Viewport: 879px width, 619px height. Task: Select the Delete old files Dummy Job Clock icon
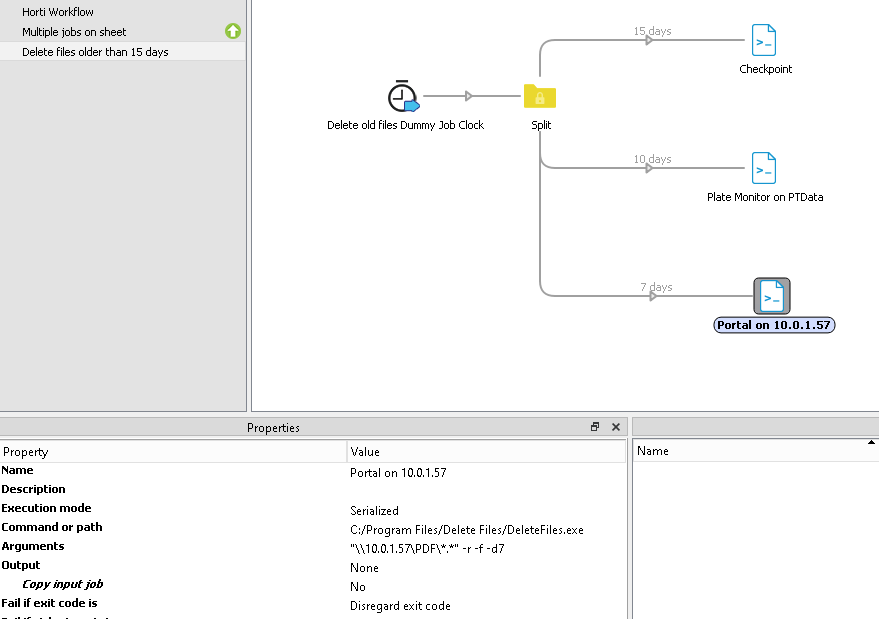tap(404, 96)
